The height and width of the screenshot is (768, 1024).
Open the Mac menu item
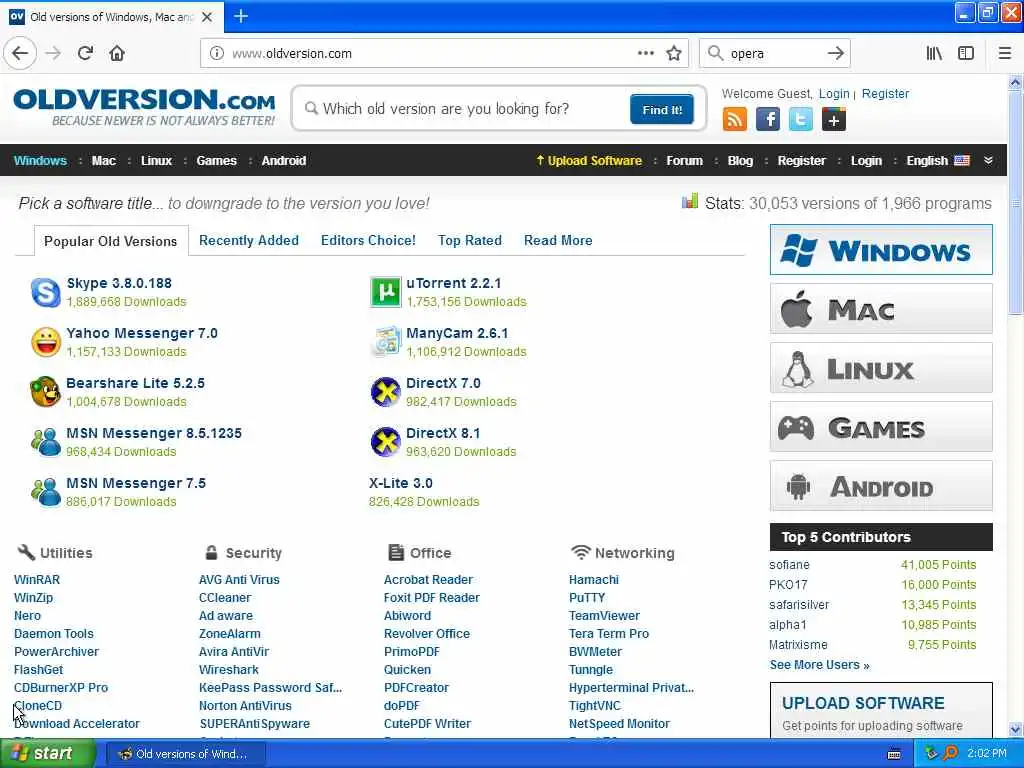pos(103,161)
